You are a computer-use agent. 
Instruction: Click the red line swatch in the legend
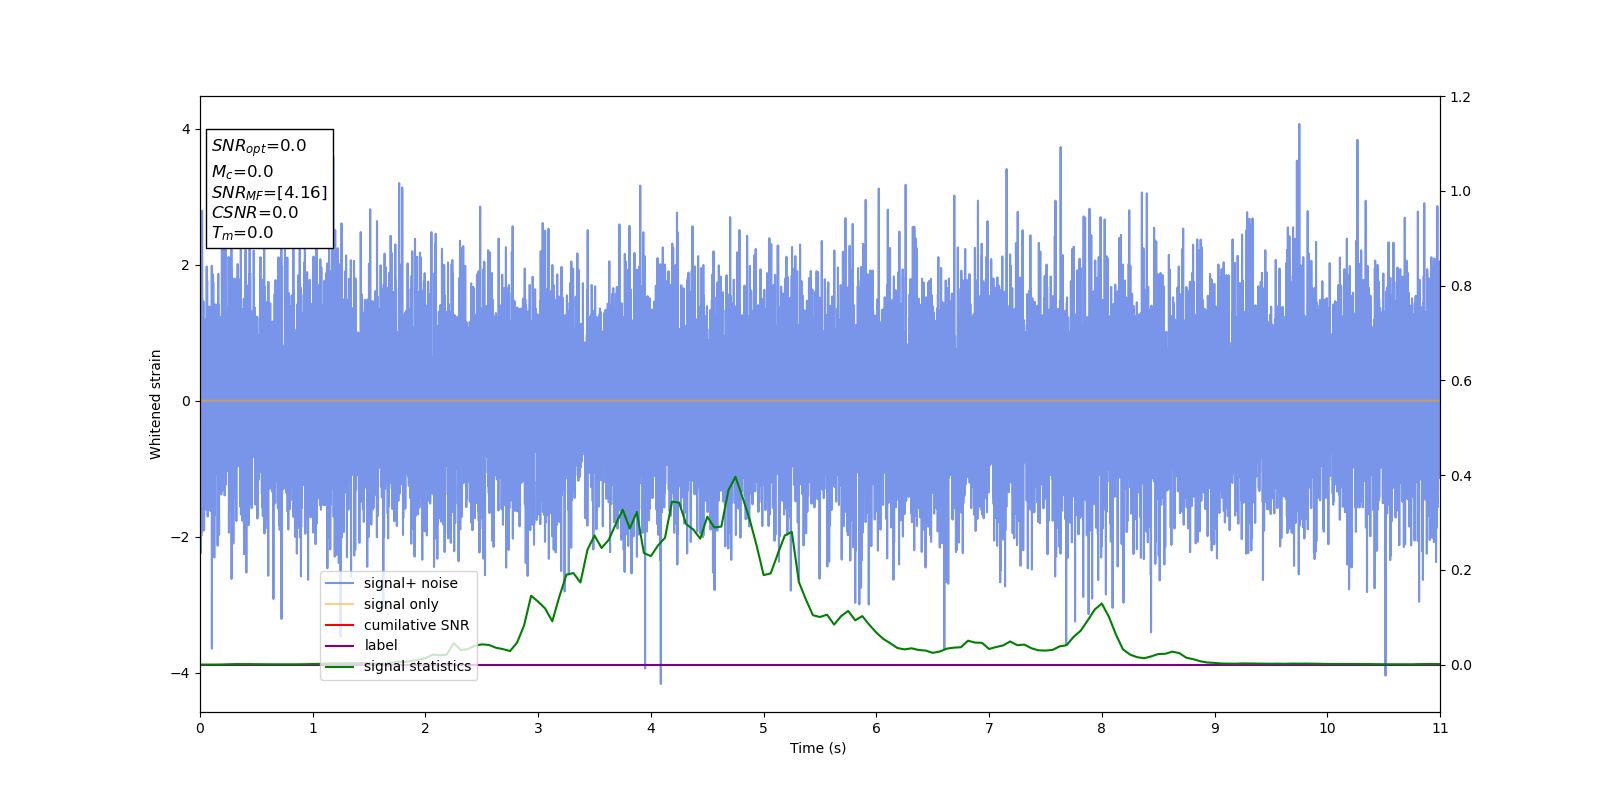point(340,625)
